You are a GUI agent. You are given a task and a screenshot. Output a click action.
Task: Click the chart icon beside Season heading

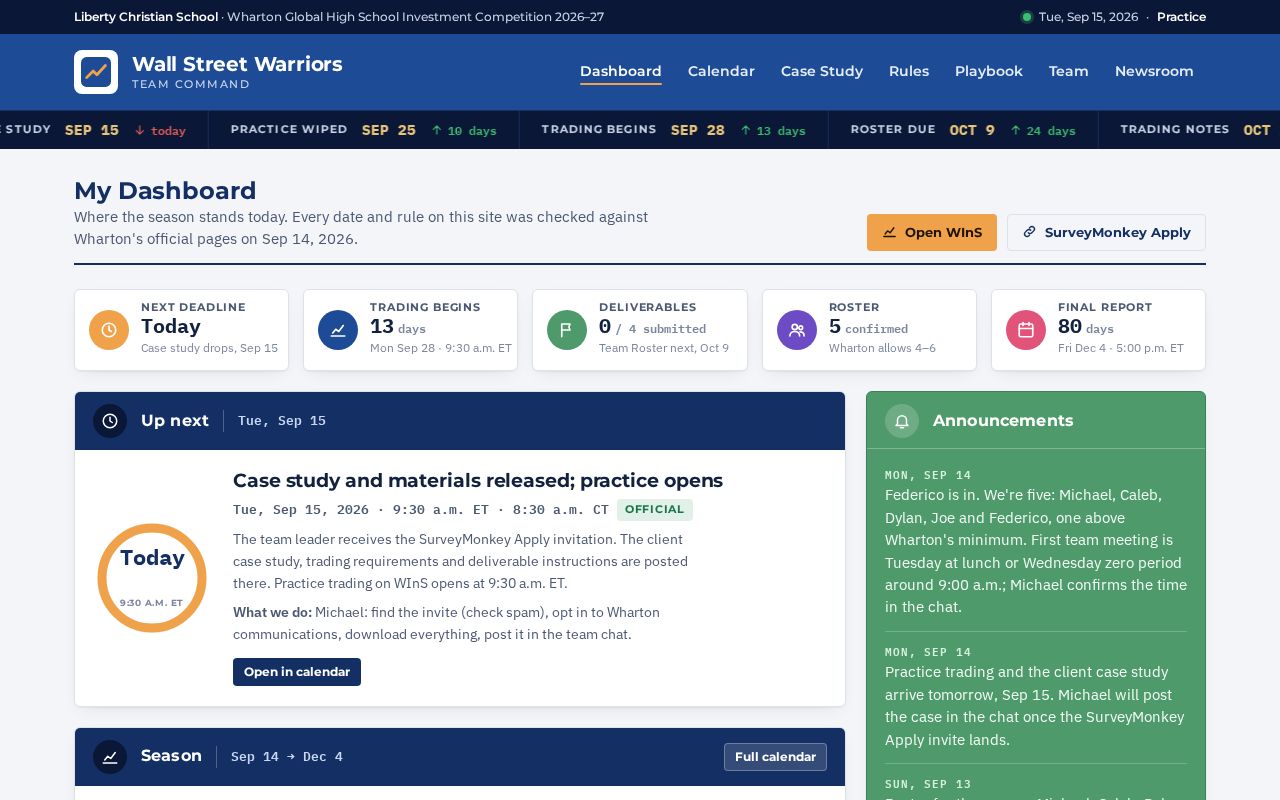point(110,757)
